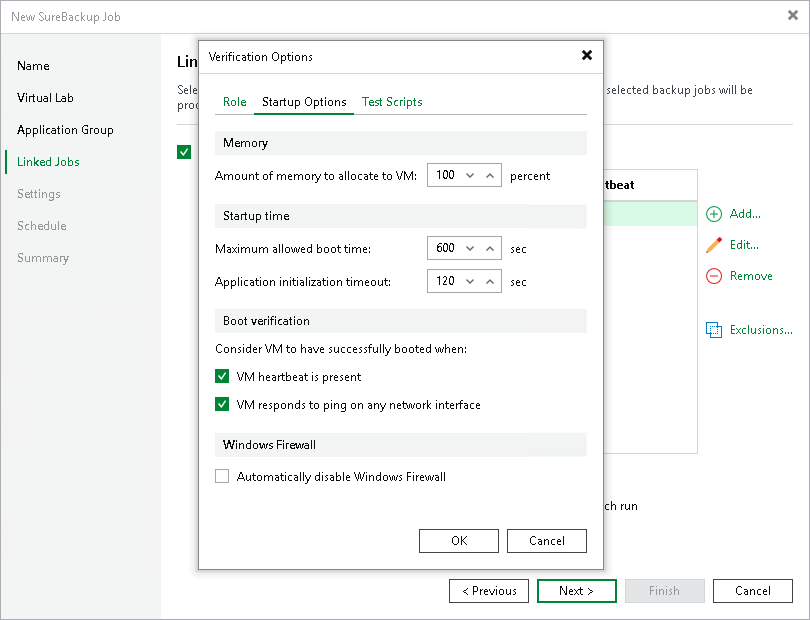810x620 pixels.
Task: Toggle the green checkbox in Linked Jobs page
Action: coord(184,152)
